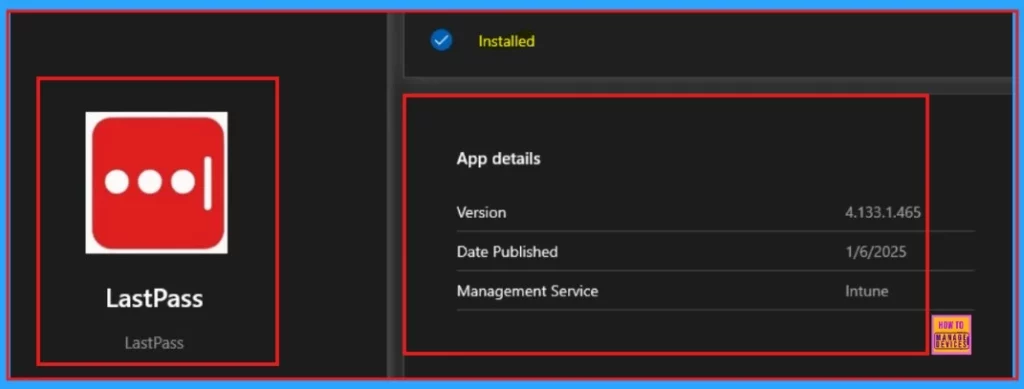The image size is (1024, 389).
Task: Click the red LastPass app logo
Action: pyautogui.click(x=157, y=183)
